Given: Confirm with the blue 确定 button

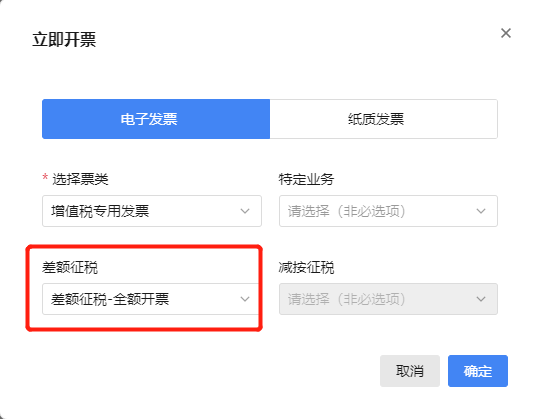Looking at the screenshot, I should [478, 371].
